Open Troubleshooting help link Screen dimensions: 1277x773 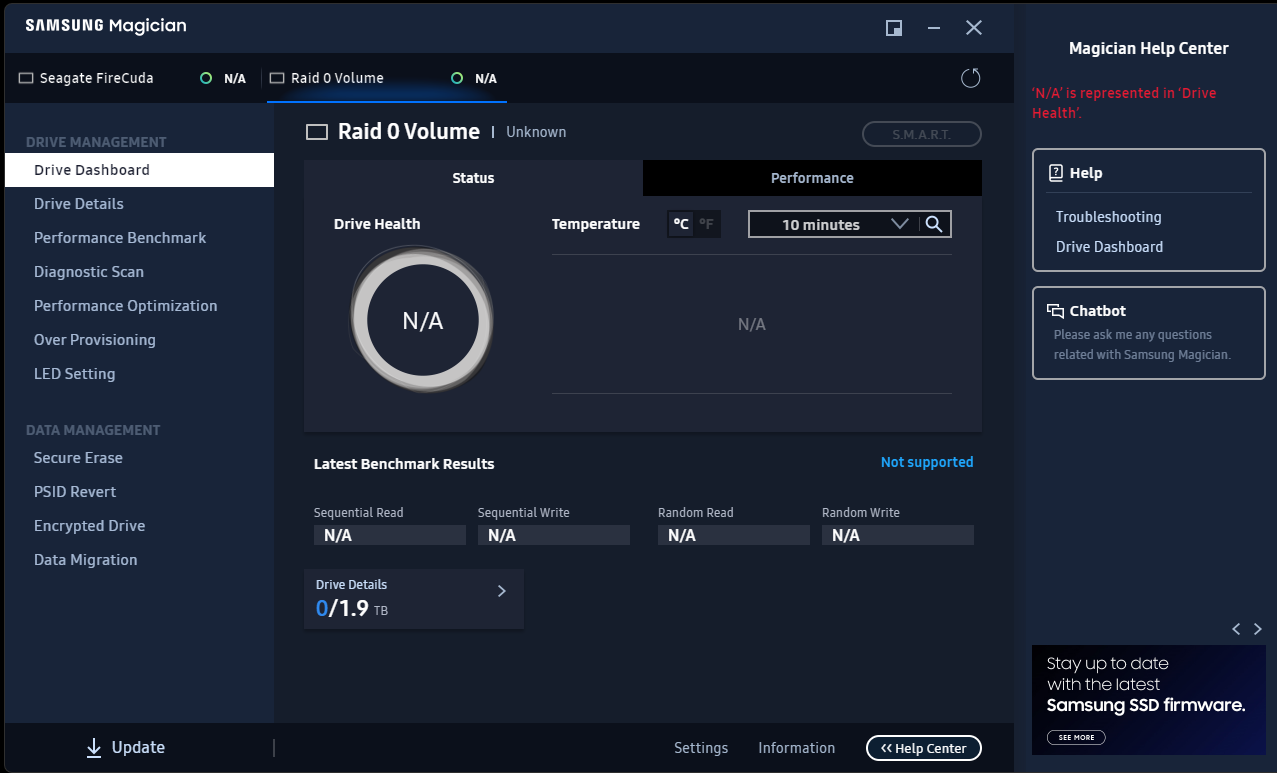coord(1109,217)
